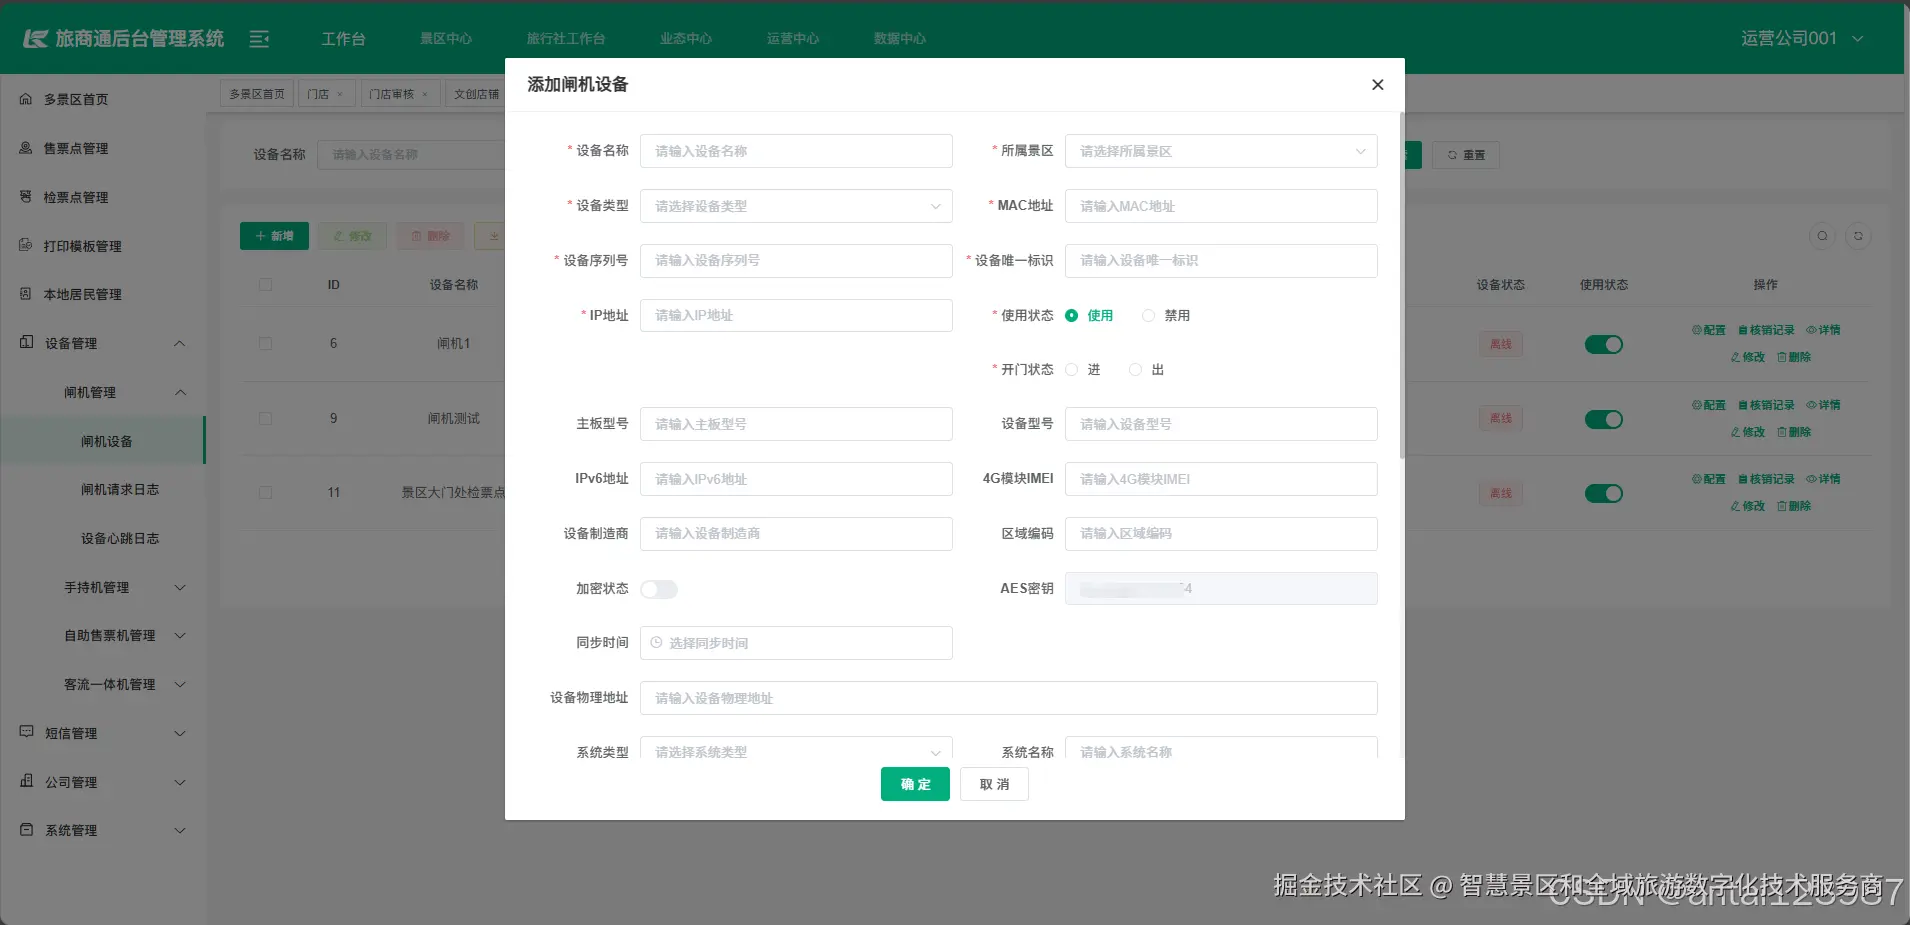The width and height of the screenshot is (1910, 925).
Task: Toggle the sidebar collapse hamburger icon
Action: pos(259,39)
